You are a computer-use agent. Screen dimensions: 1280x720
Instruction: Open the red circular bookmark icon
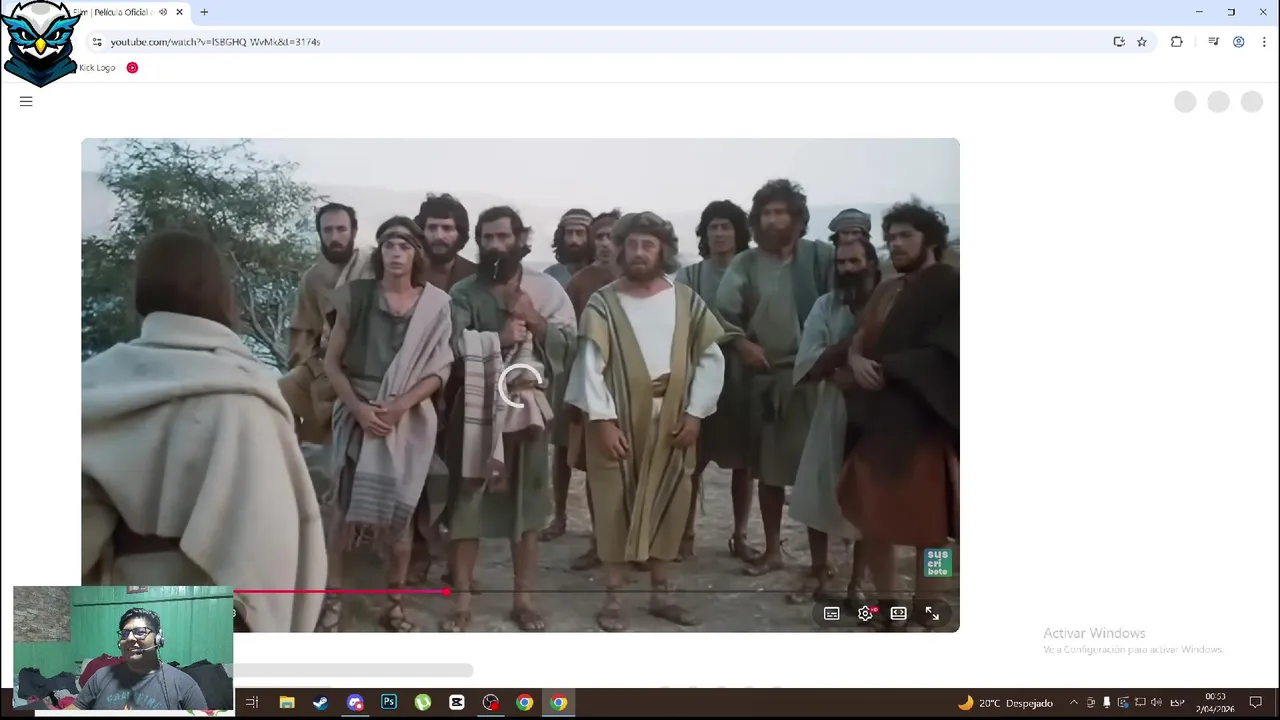point(132,68)
